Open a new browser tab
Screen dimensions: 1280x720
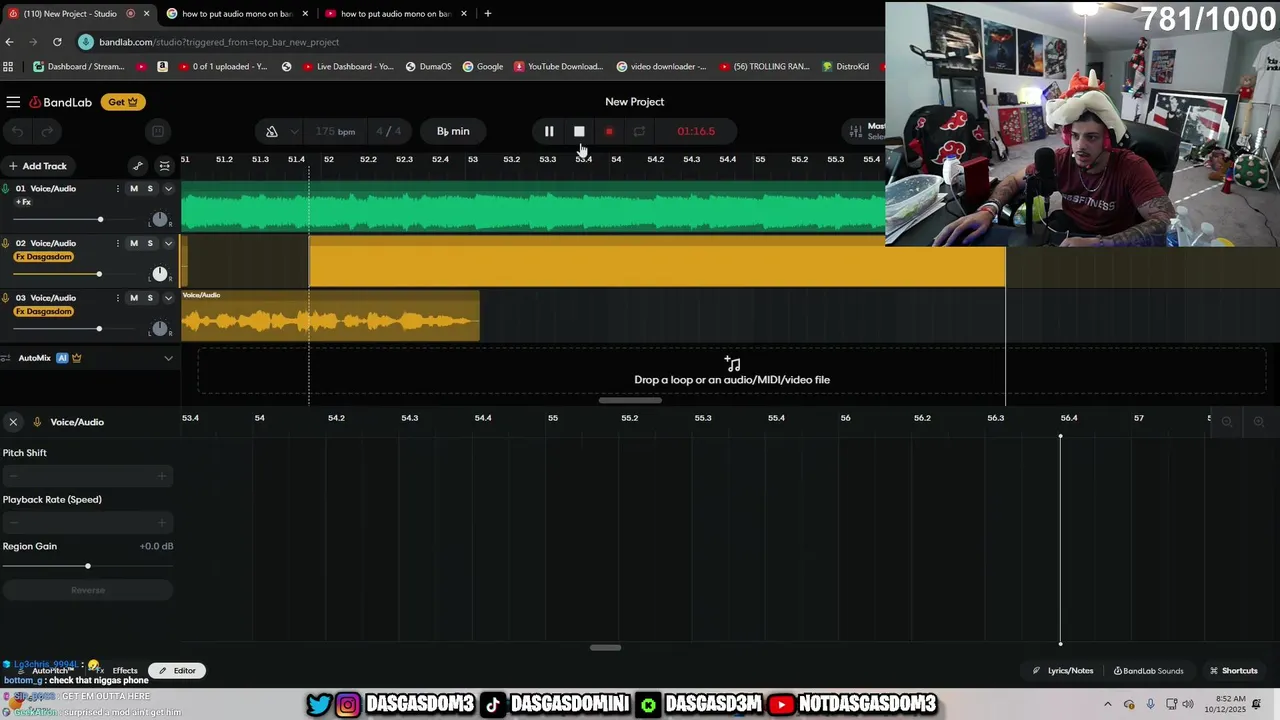[488, 14]
